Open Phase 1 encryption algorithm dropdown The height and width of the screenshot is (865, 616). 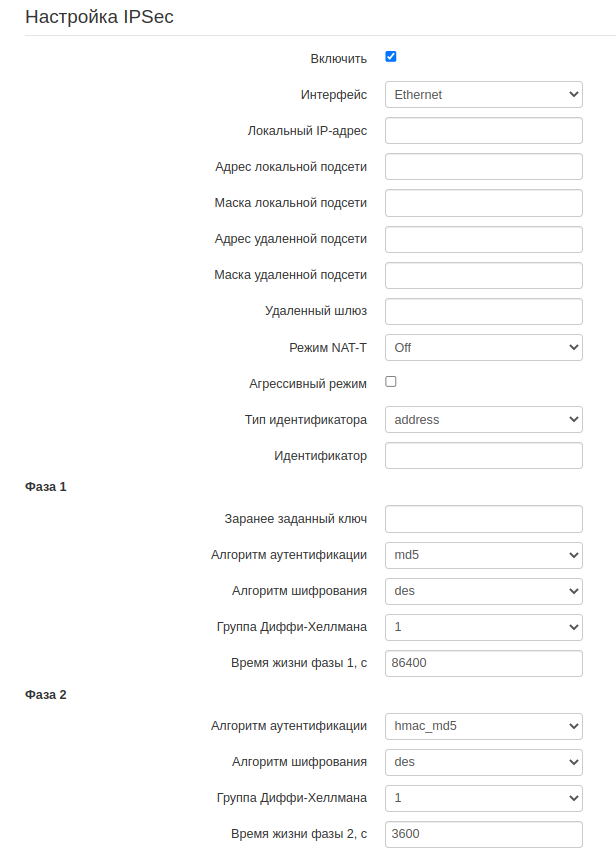point(483,591)
